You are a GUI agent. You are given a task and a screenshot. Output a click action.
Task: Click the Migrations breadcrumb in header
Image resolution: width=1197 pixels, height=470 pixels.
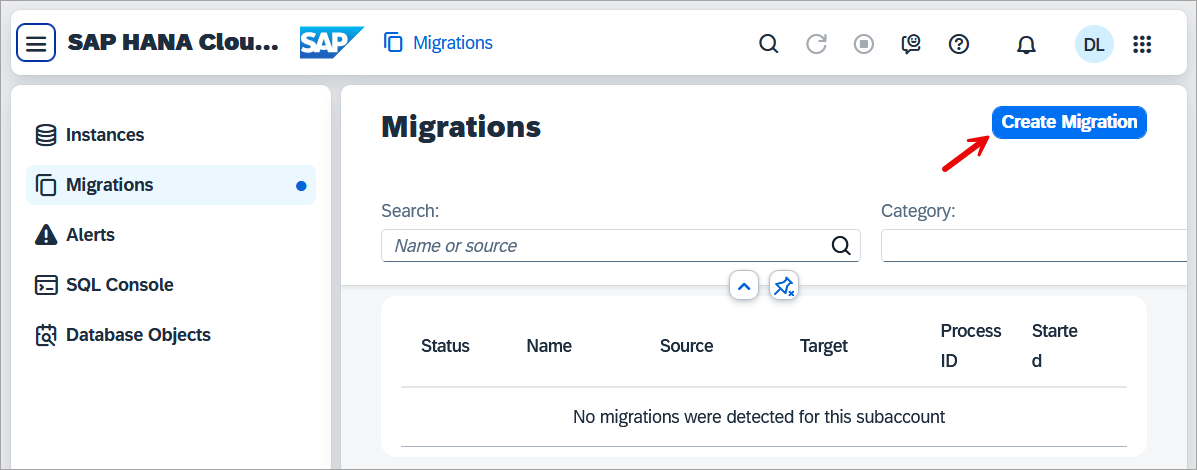point(438,43)
